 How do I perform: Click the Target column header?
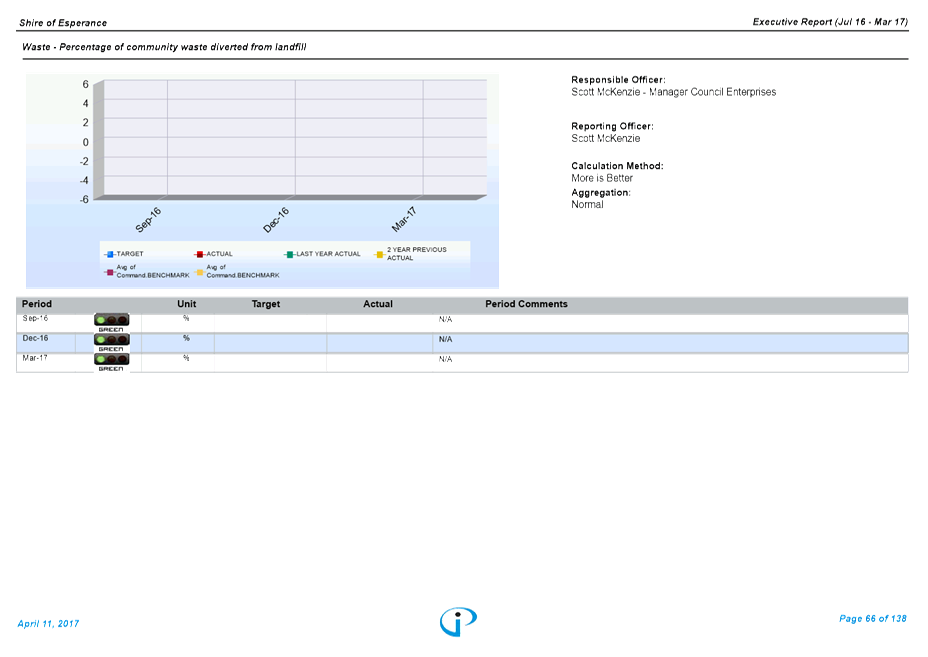[x=266, y=304]
